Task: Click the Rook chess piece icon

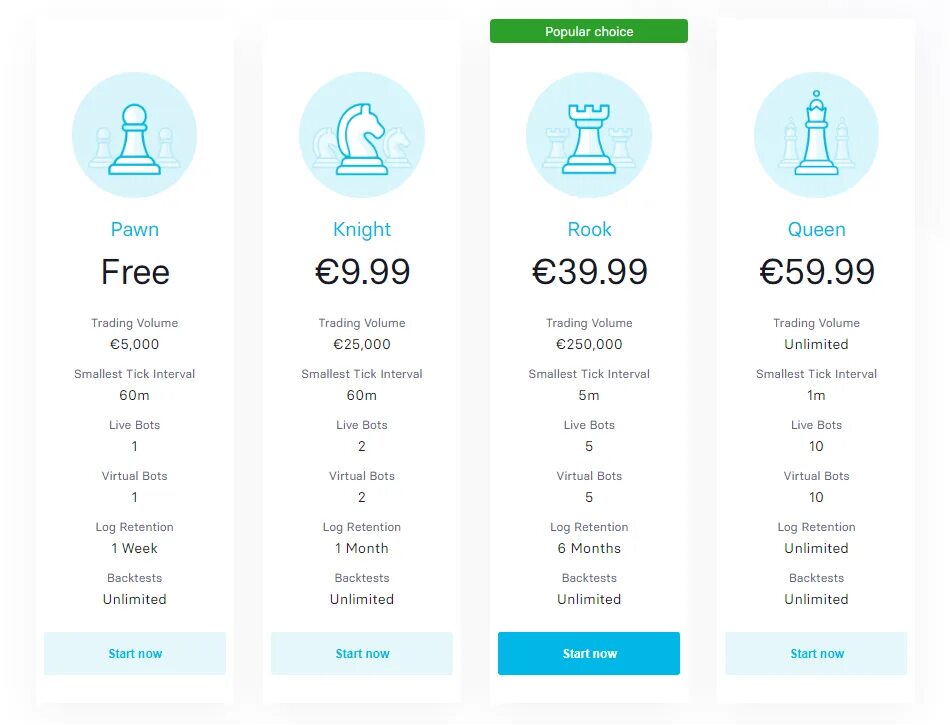Action: (589, 134)
